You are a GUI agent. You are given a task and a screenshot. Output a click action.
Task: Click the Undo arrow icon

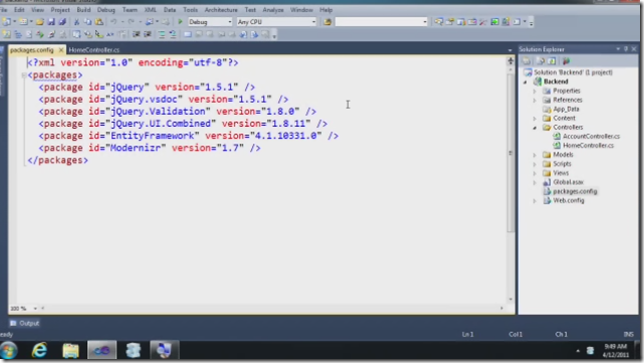(x=114, y=22)
